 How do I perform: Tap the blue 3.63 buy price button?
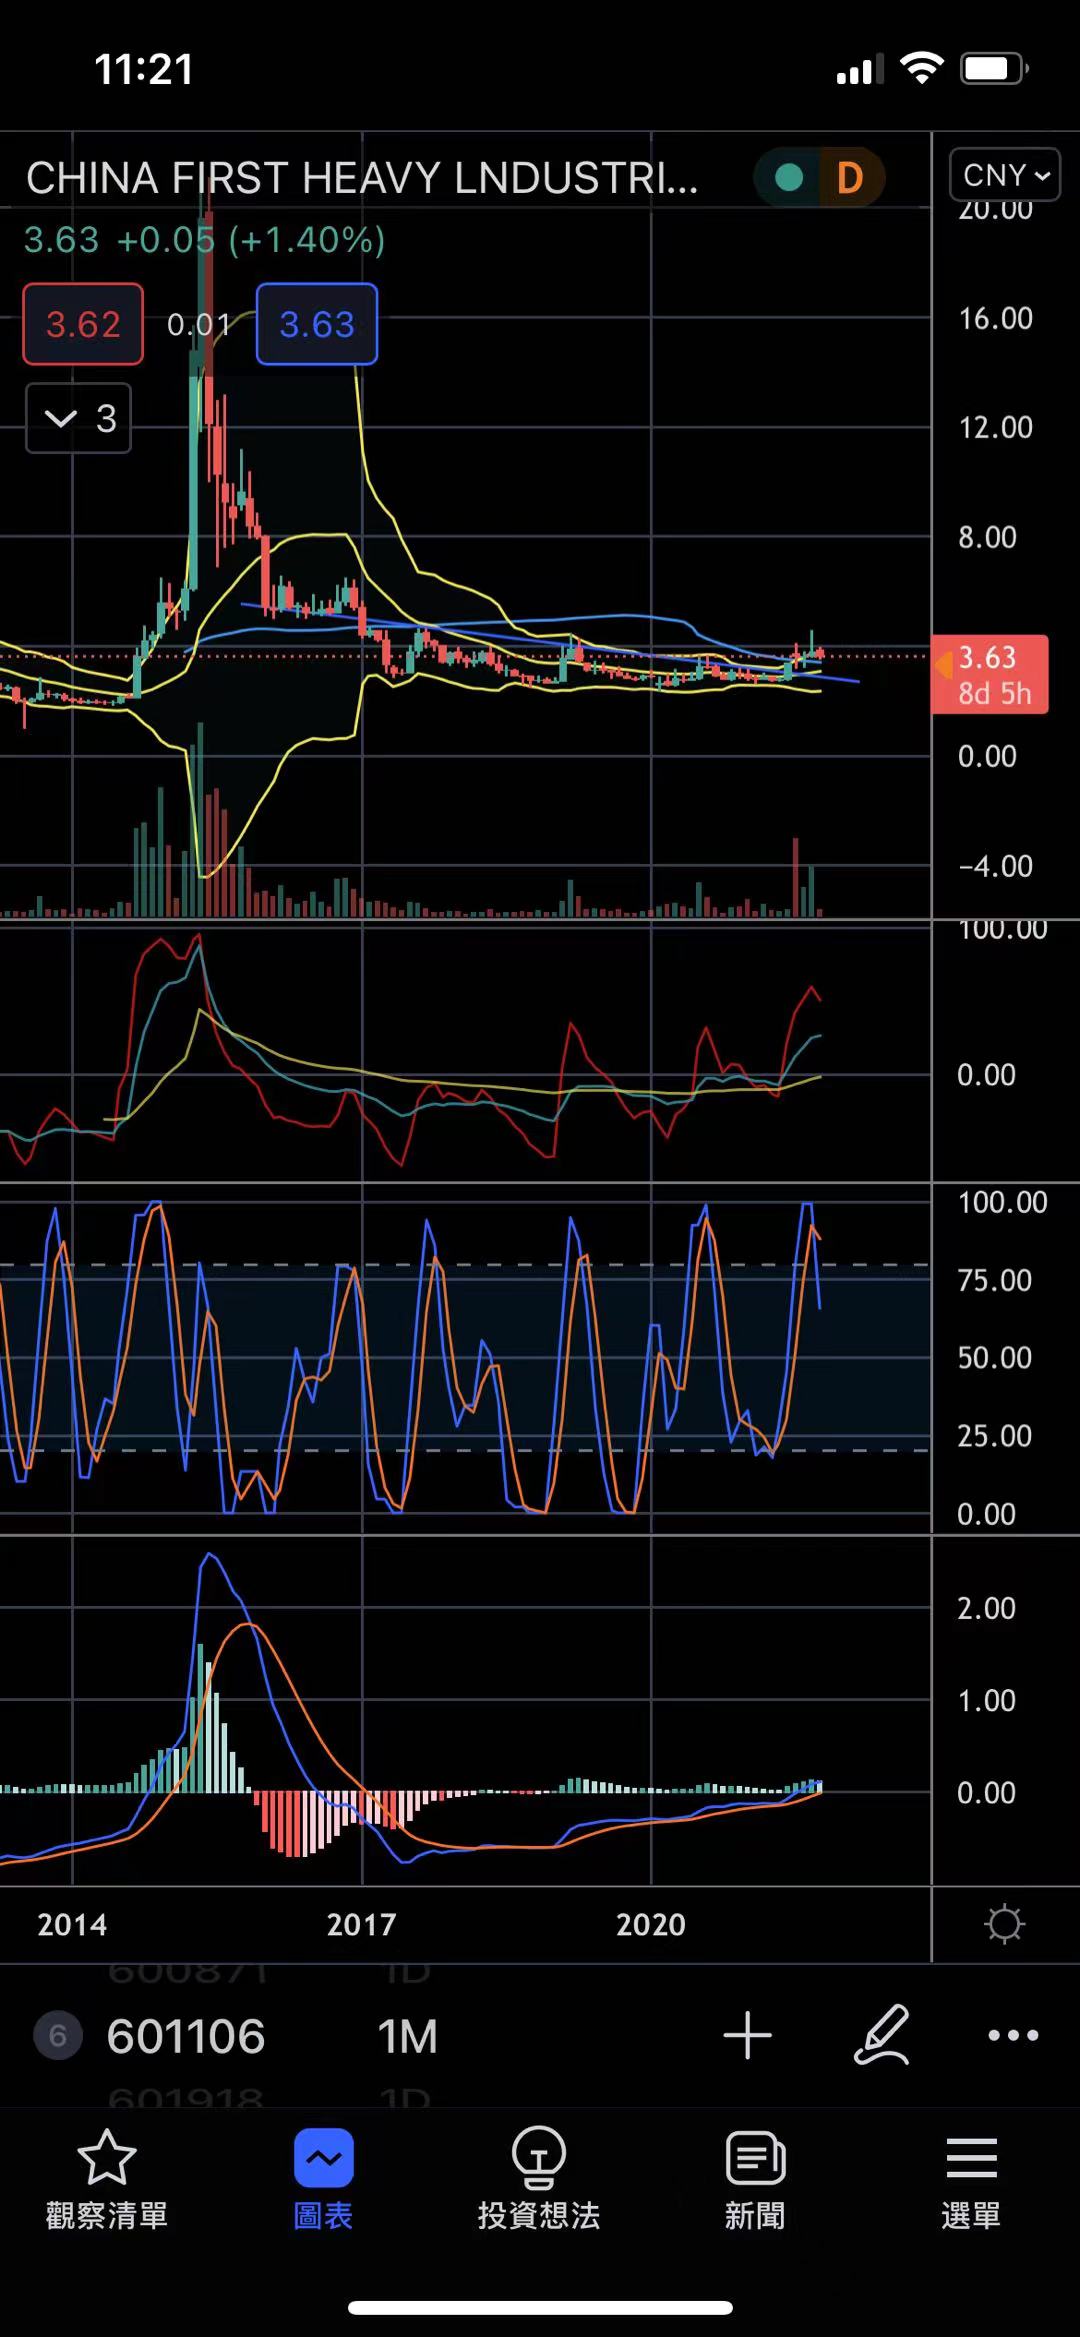coord(317,324)
